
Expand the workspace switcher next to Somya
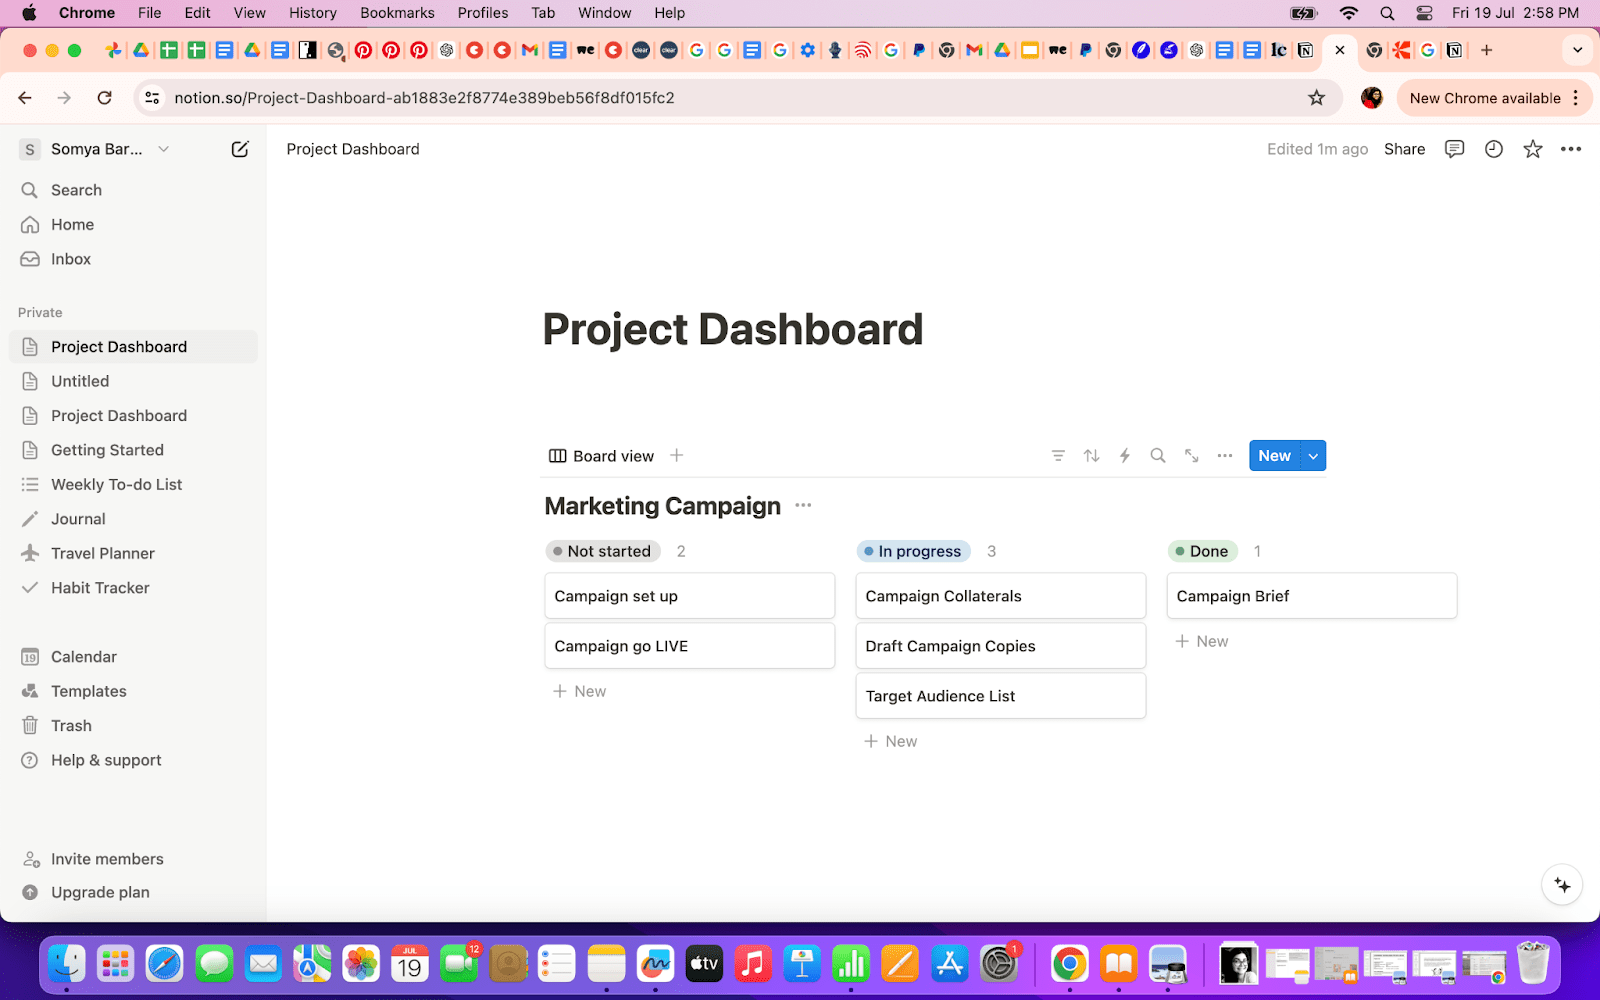[x=162, y=148]
